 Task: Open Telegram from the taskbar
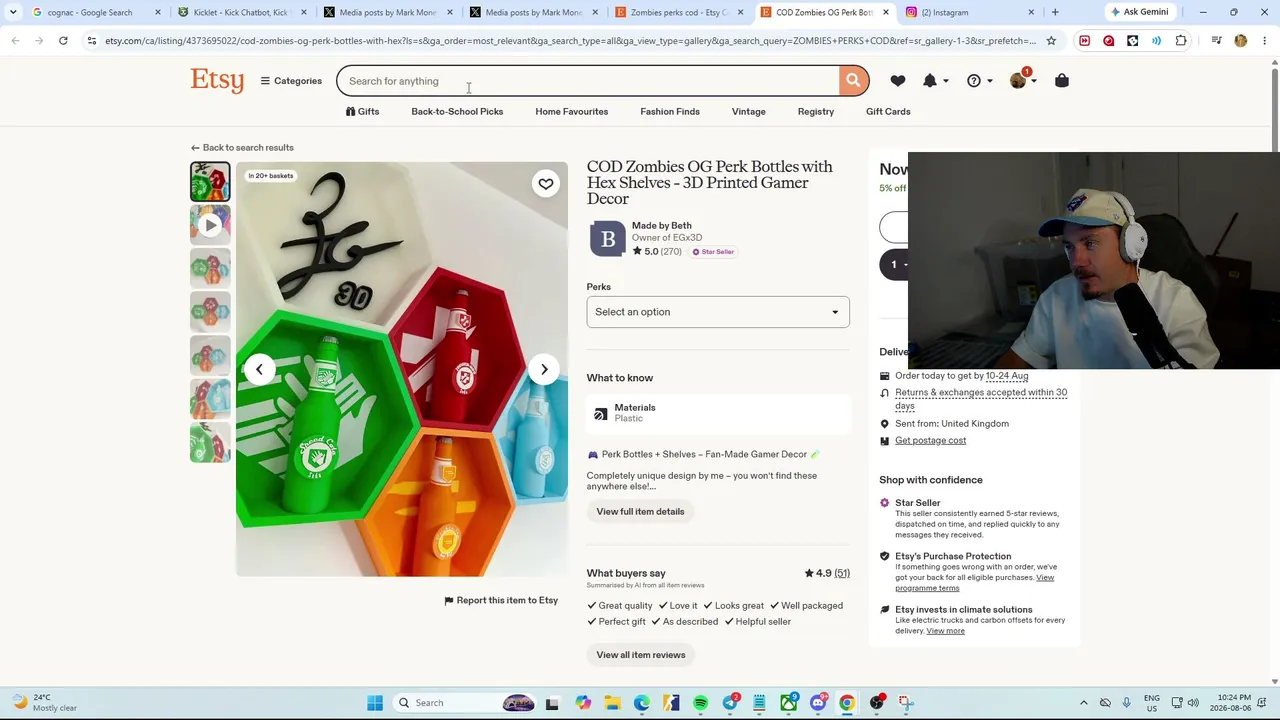pyautogui.click(x=732, y=703)
